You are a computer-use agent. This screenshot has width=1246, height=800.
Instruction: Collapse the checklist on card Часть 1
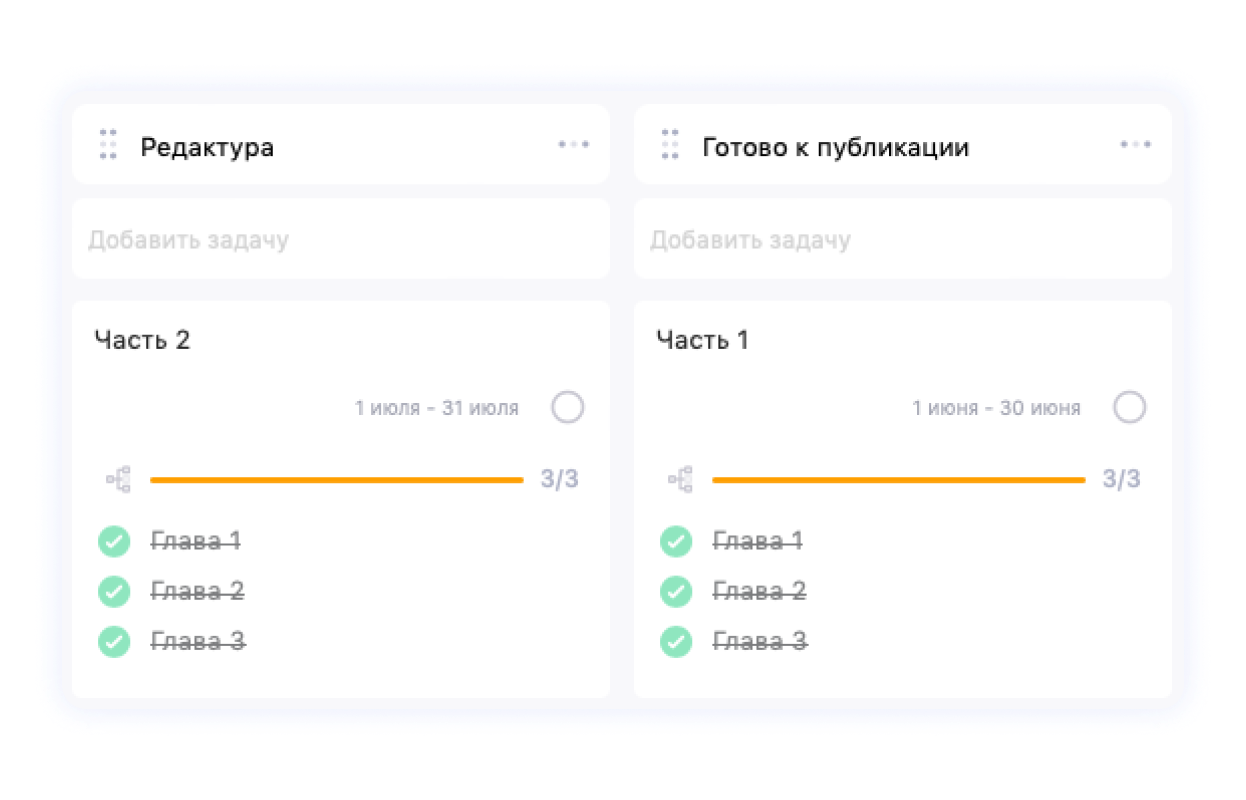(679, 478)
